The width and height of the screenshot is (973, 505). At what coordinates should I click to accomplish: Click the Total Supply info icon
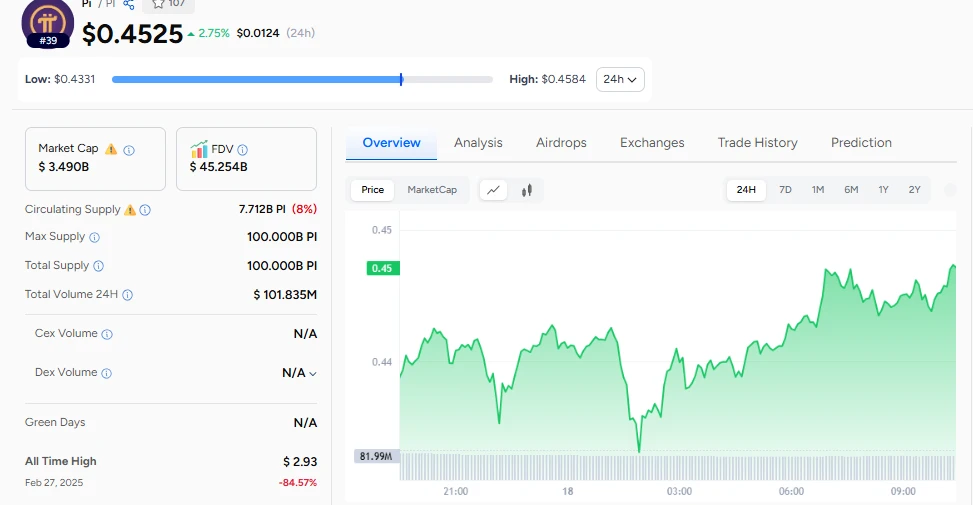tap(99, 266)
